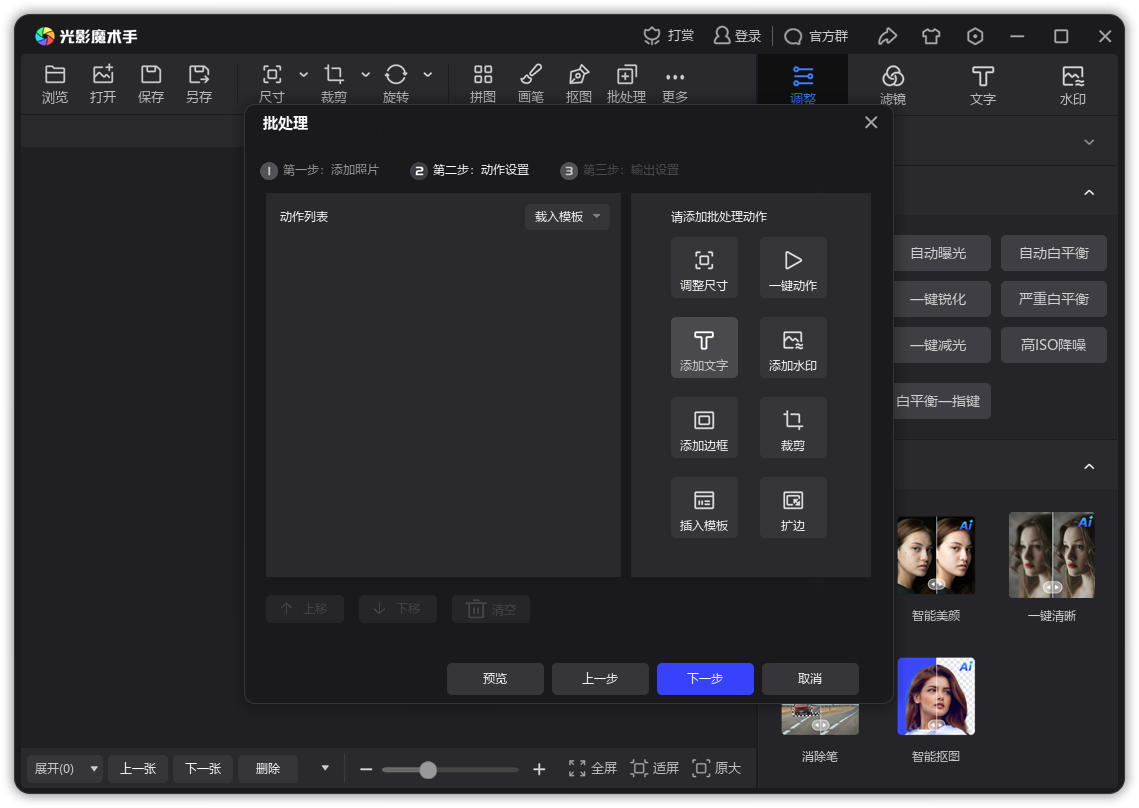Expand the 旋转 rotate dropdown arrow
Image resolution: width=1139 pixels, height=808 pixels.
coord(428,76)
